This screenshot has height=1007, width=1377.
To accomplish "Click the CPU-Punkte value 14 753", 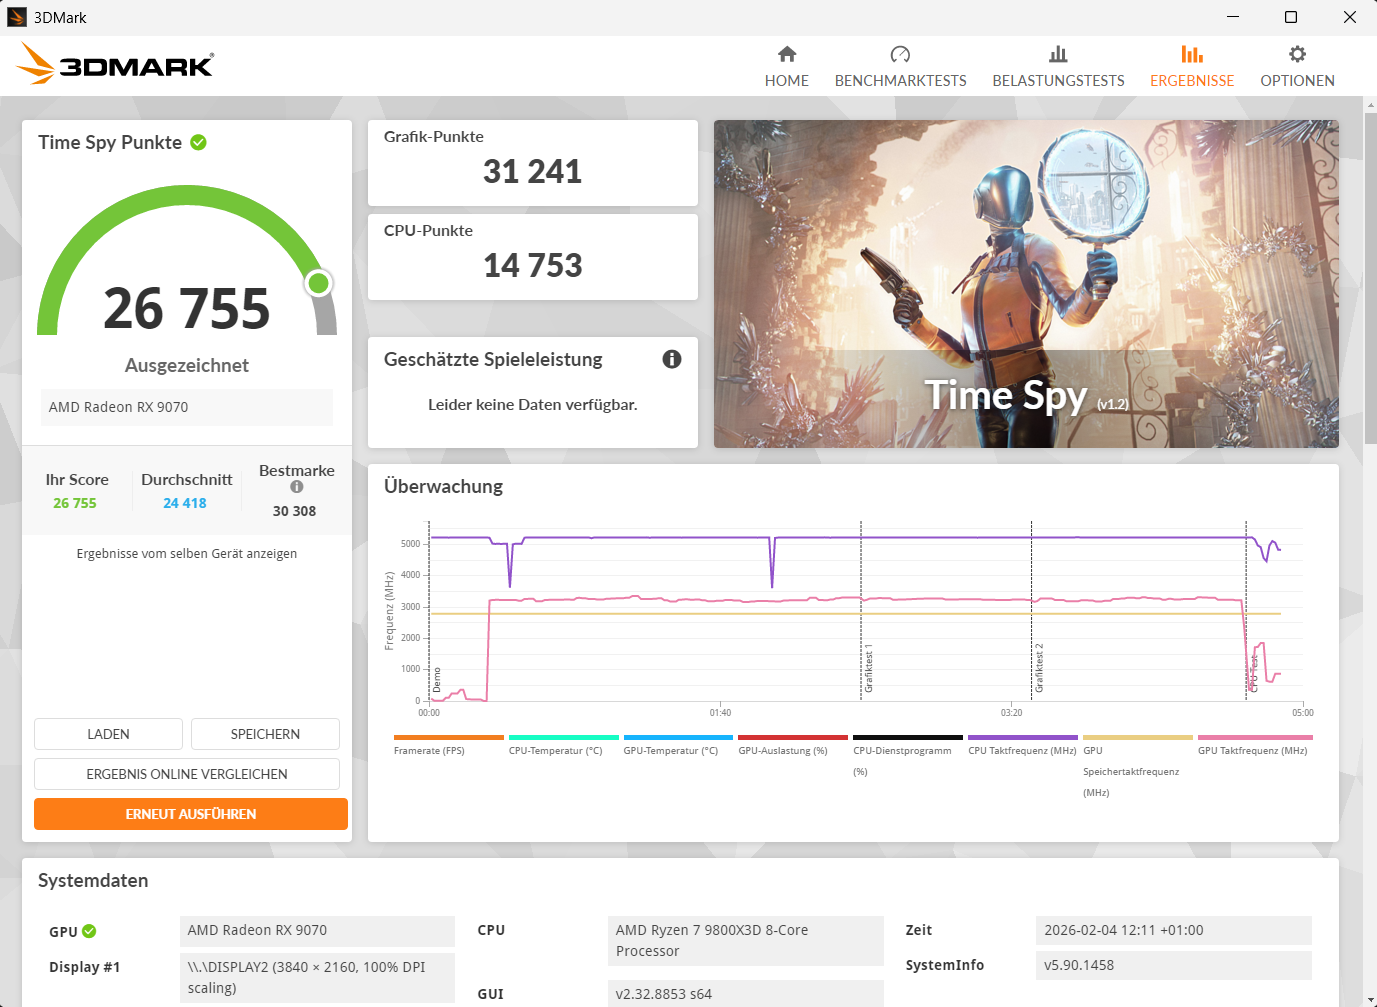I will coord(532,266).
